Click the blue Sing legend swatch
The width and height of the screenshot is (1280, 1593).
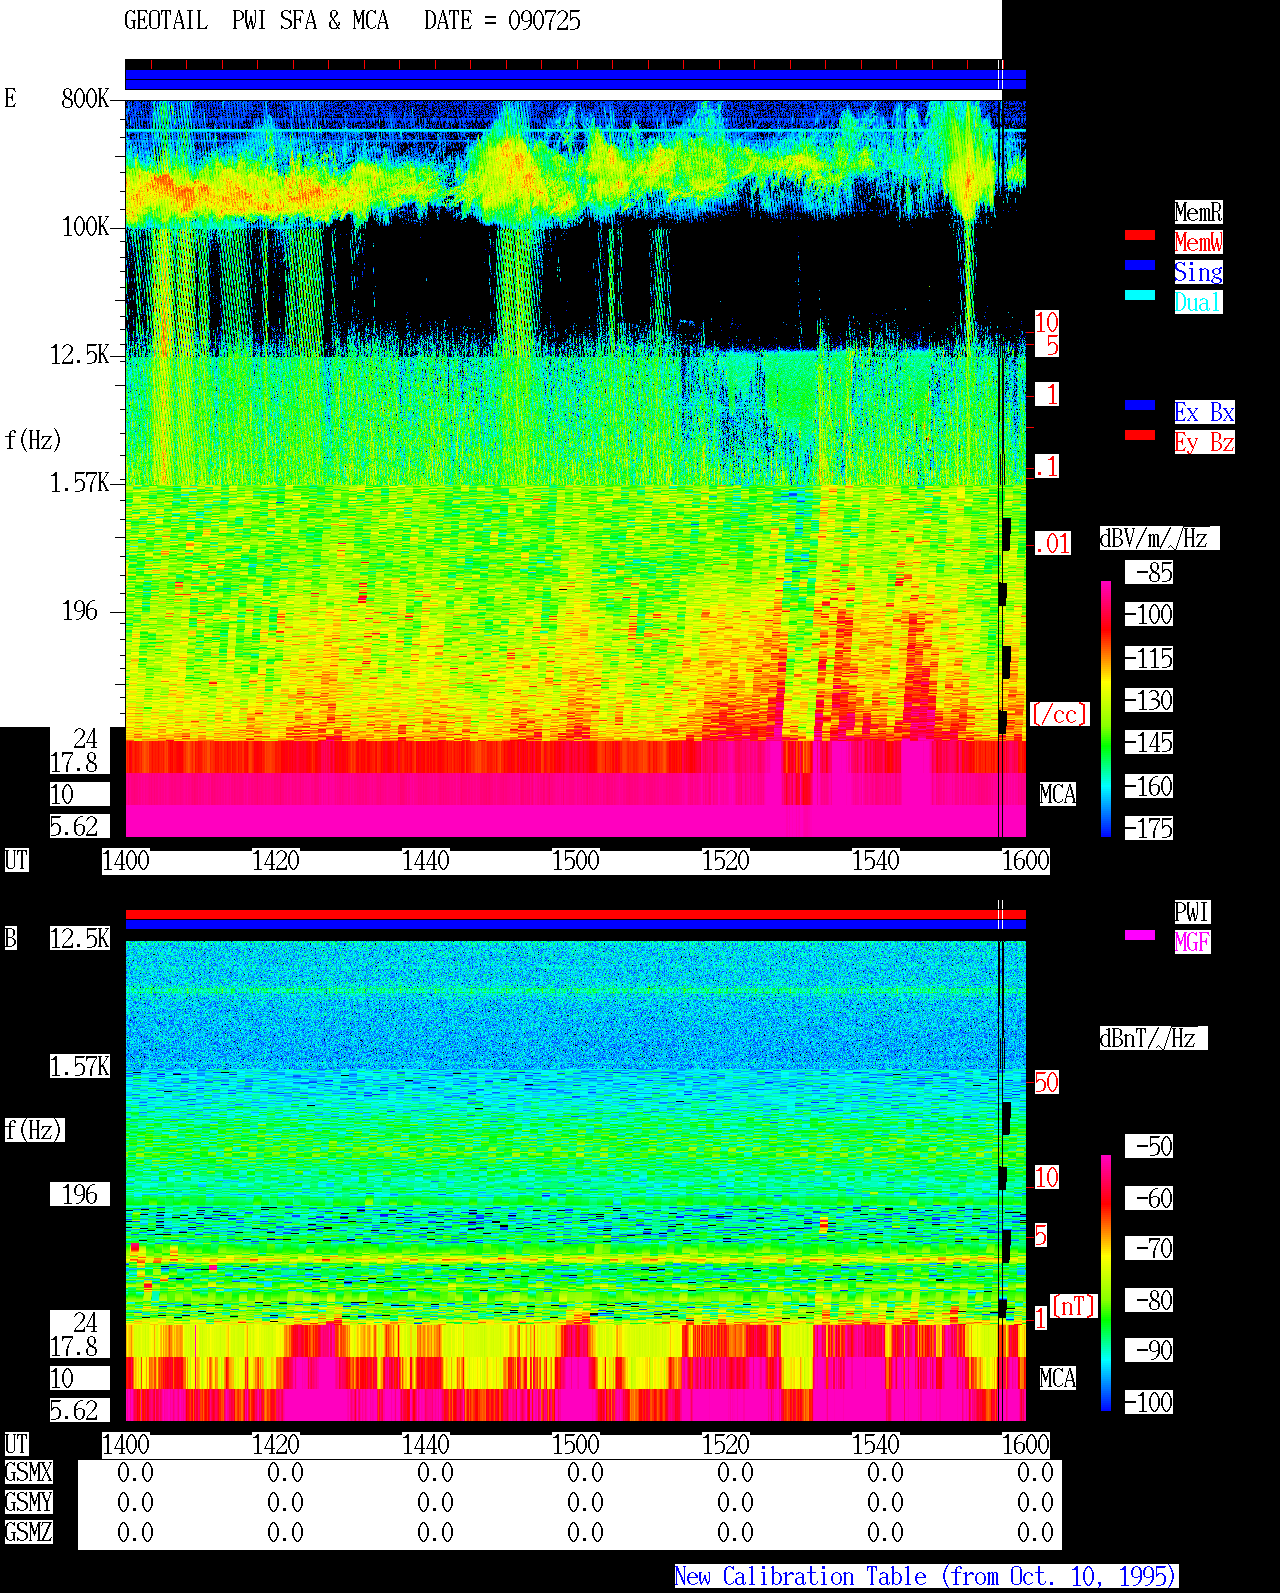click(1140, 265)
